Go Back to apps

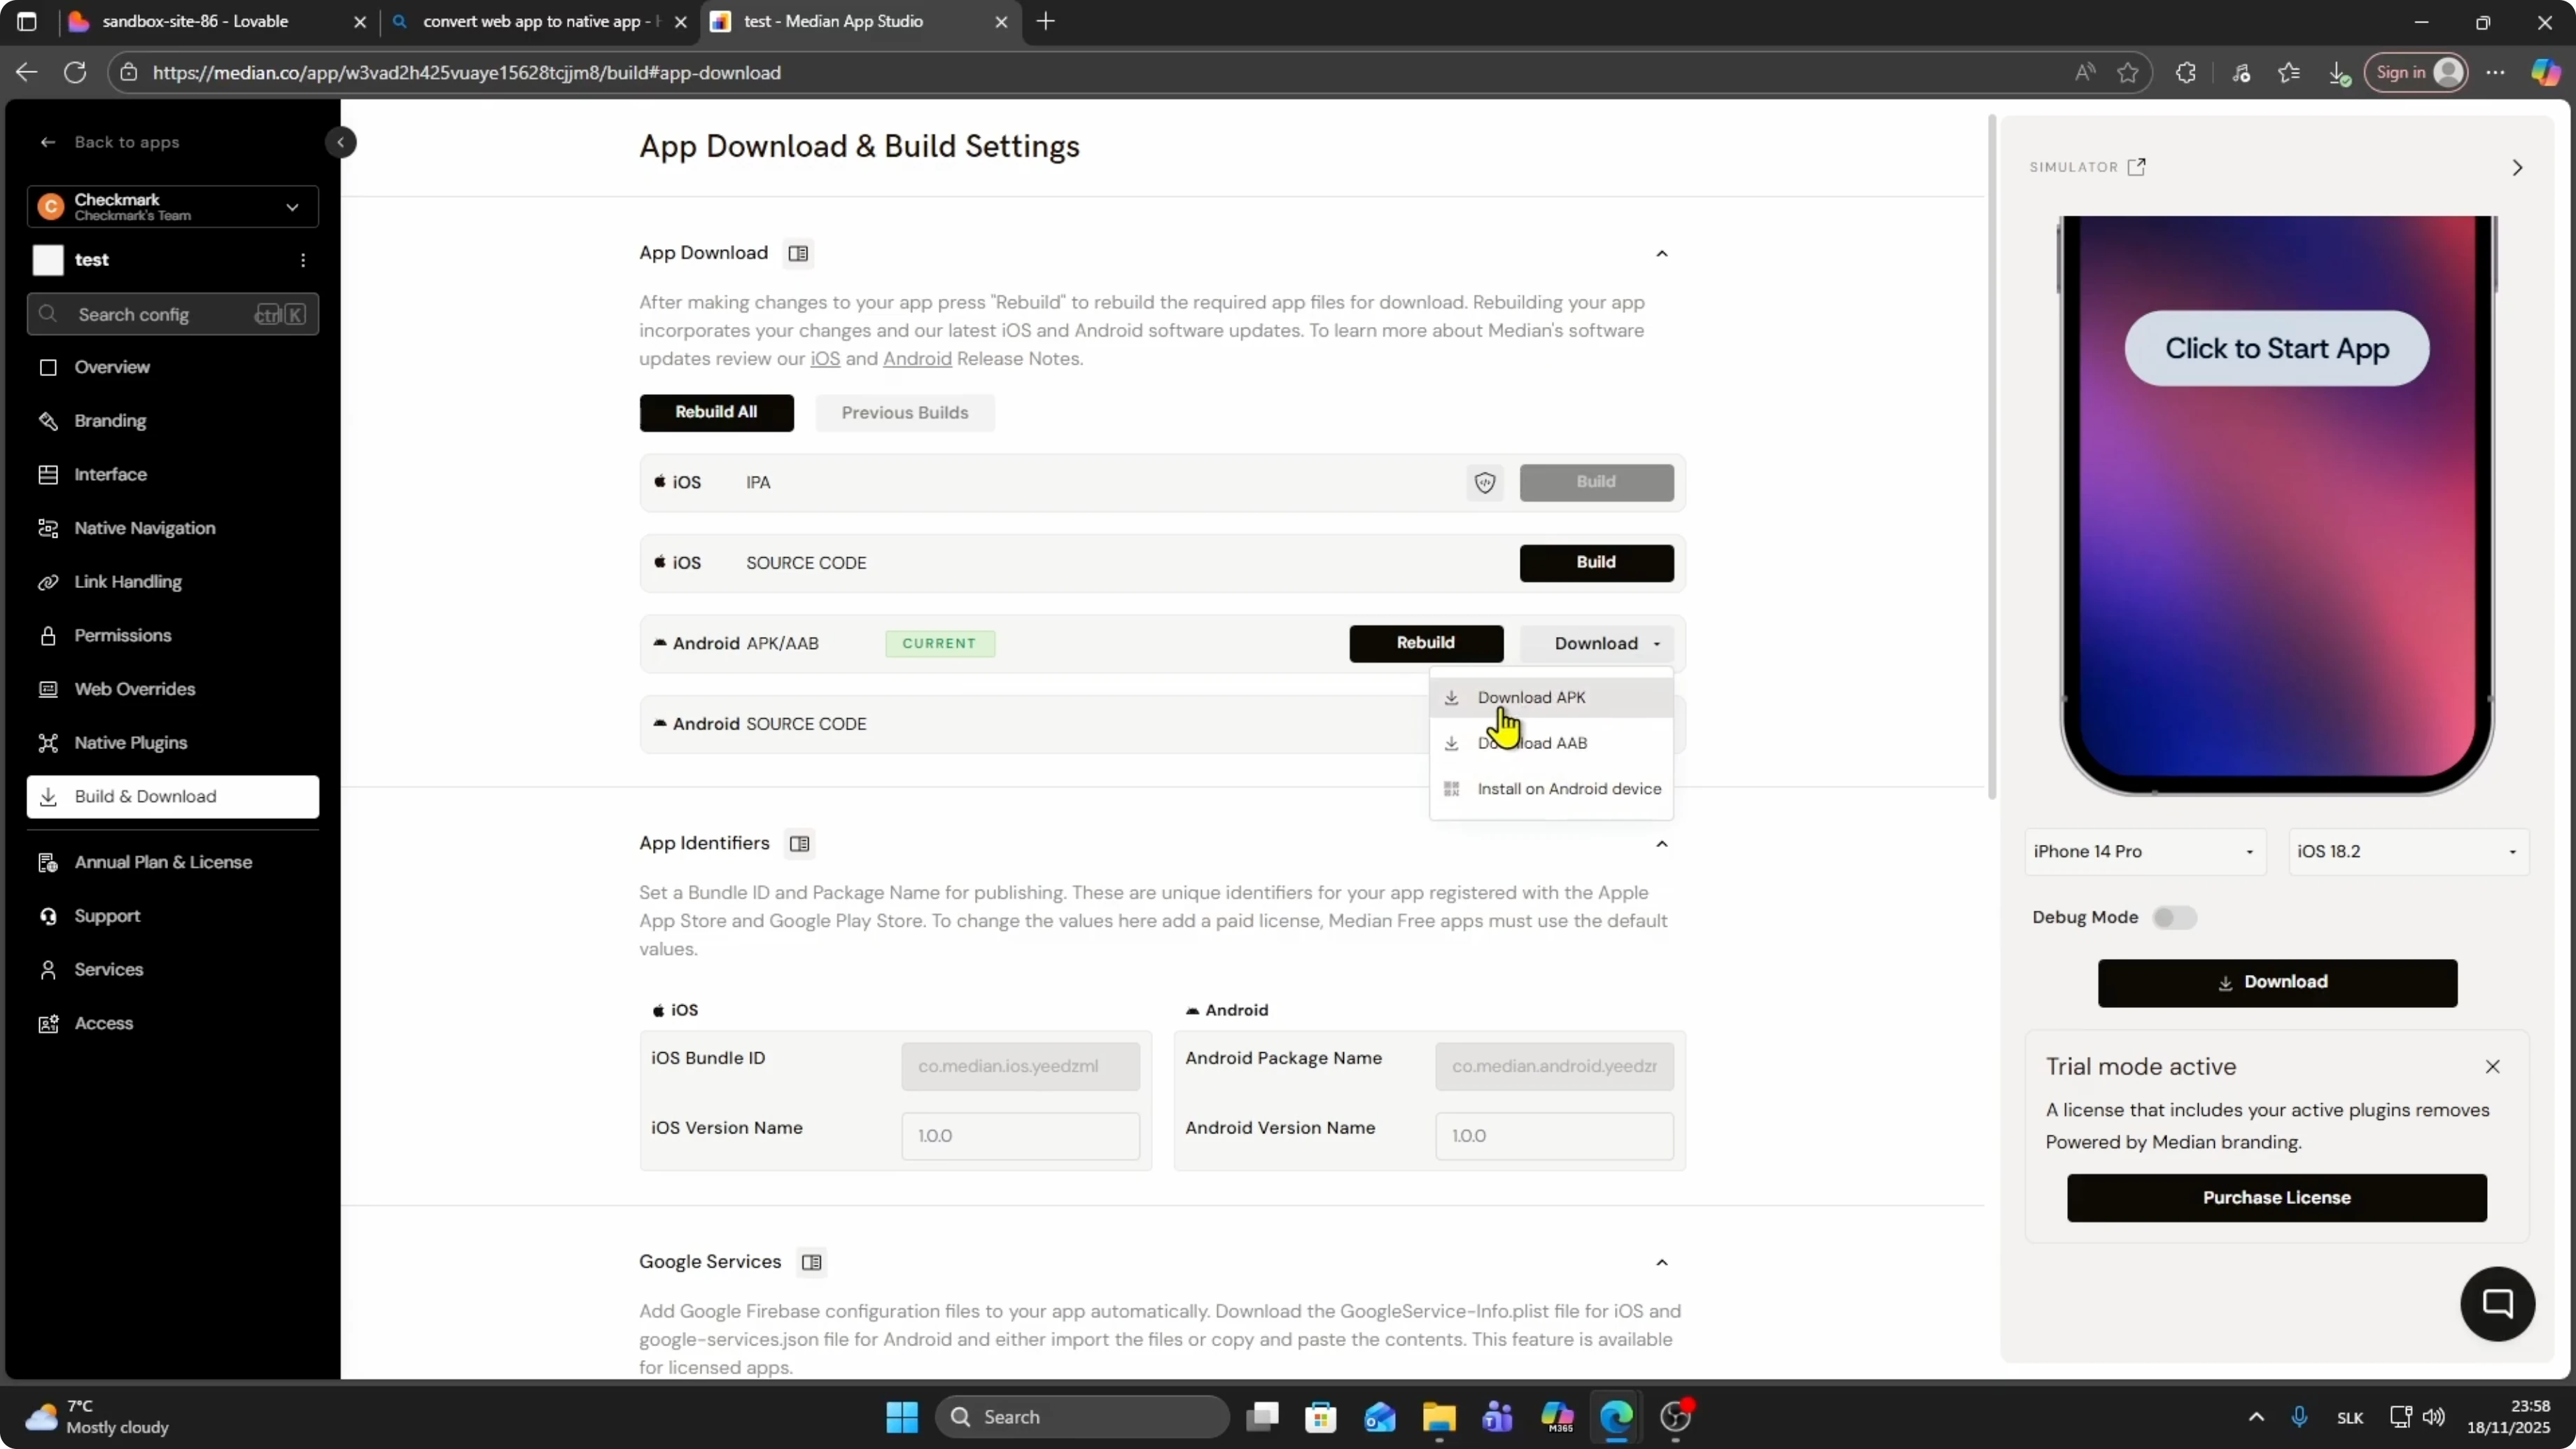109,143
